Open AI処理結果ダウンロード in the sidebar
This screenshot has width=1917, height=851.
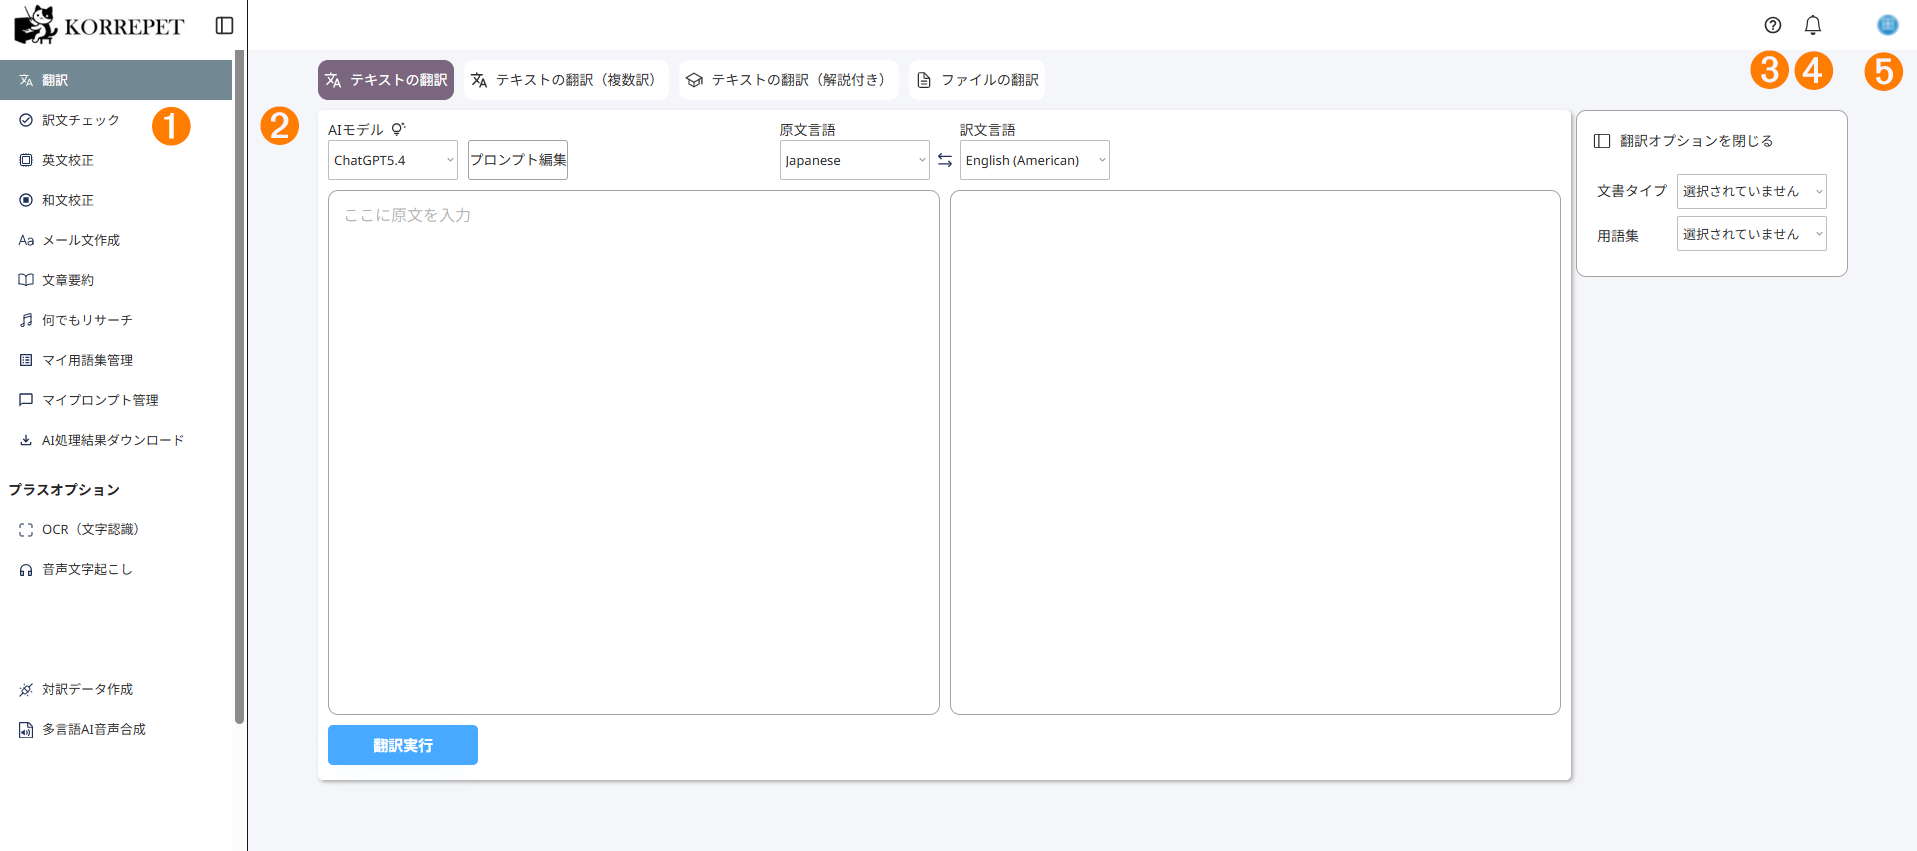click(116, 440)
